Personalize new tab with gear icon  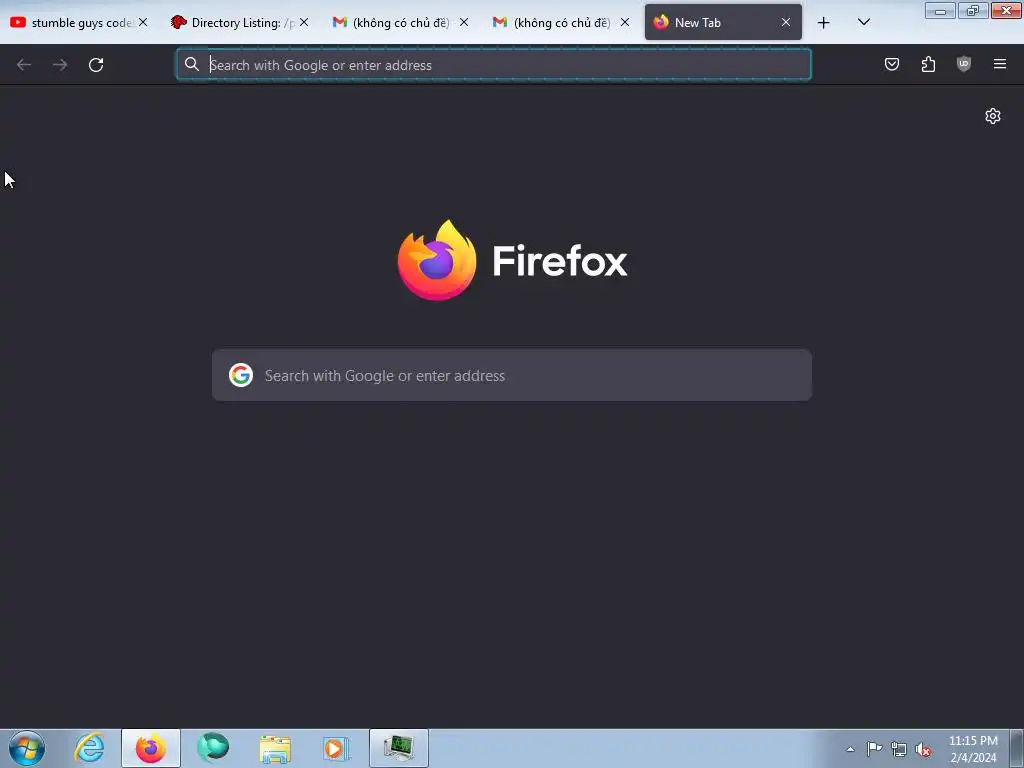tap(993, 116)
